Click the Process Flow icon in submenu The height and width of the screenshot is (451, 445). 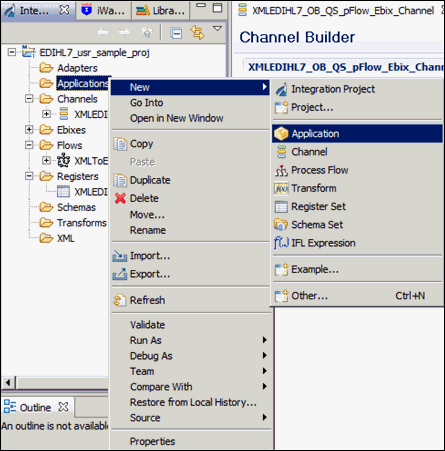point(281,170)
